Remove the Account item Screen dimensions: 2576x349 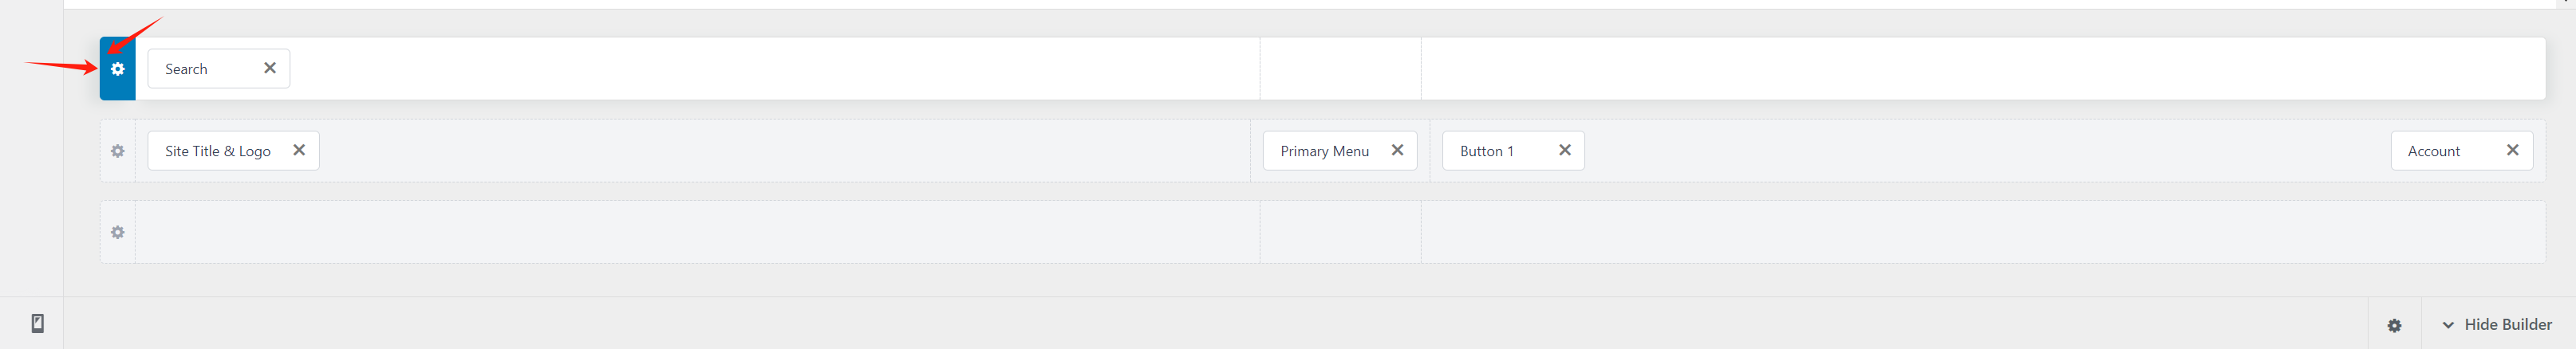pos(2512,150)
